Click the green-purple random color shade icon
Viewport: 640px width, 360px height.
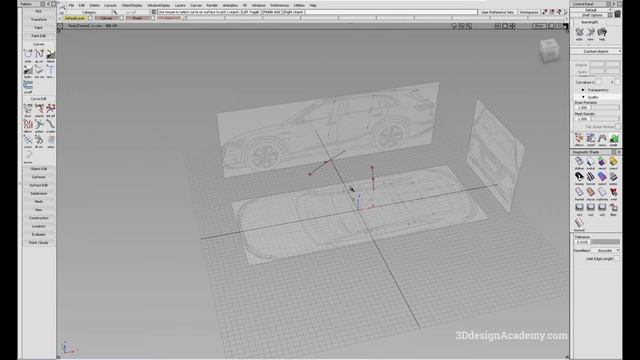(602, 162)
